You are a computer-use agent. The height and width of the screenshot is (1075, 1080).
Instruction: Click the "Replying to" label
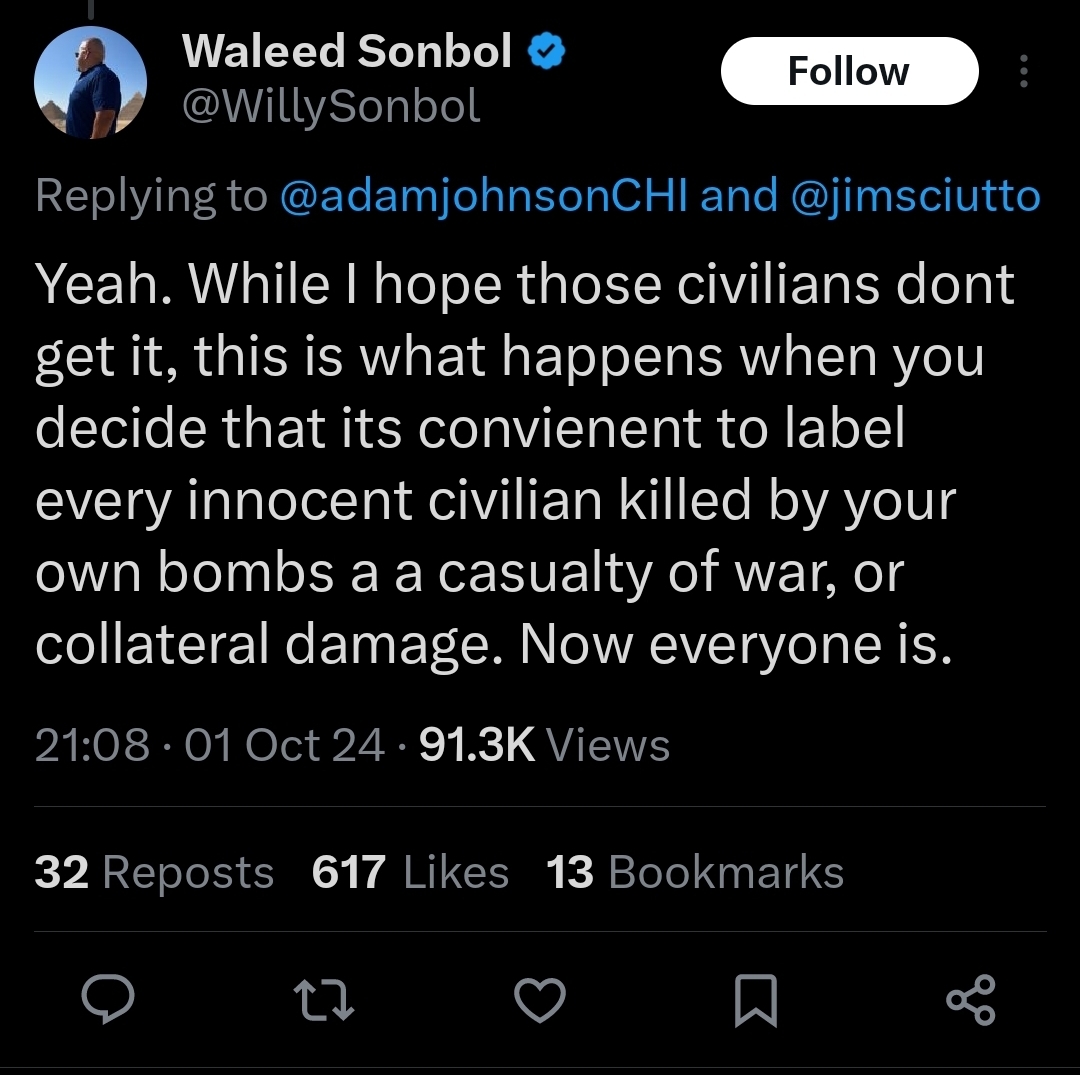pos(151,195)
